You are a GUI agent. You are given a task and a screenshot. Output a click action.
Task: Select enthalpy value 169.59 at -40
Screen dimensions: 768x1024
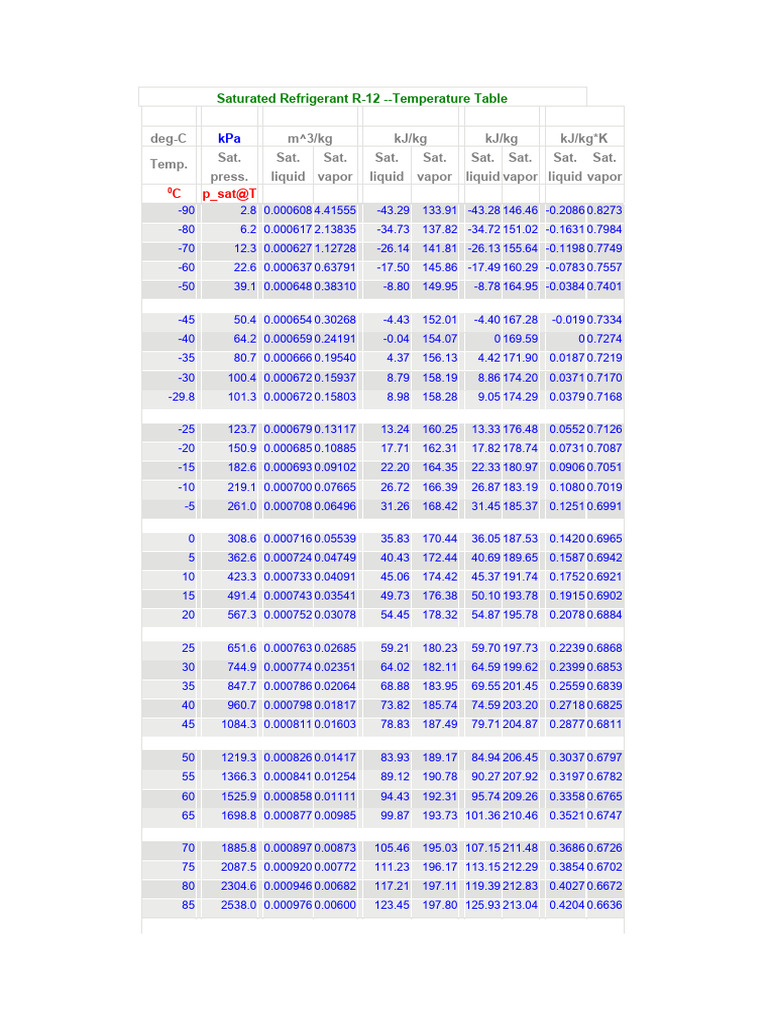520,339
